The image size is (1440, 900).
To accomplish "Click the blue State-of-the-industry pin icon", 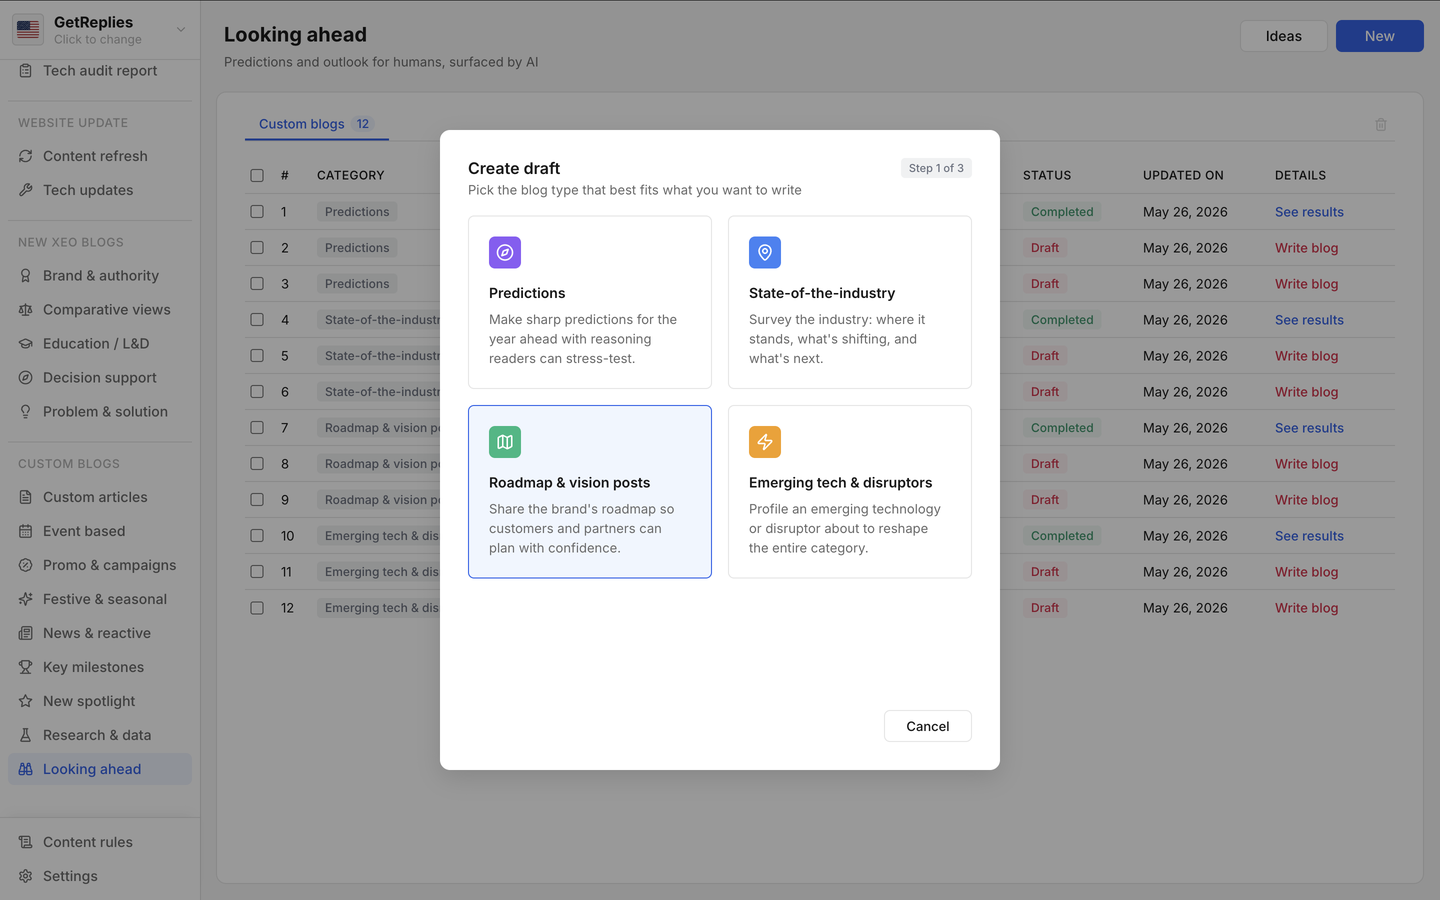I will tap(765, 253).
